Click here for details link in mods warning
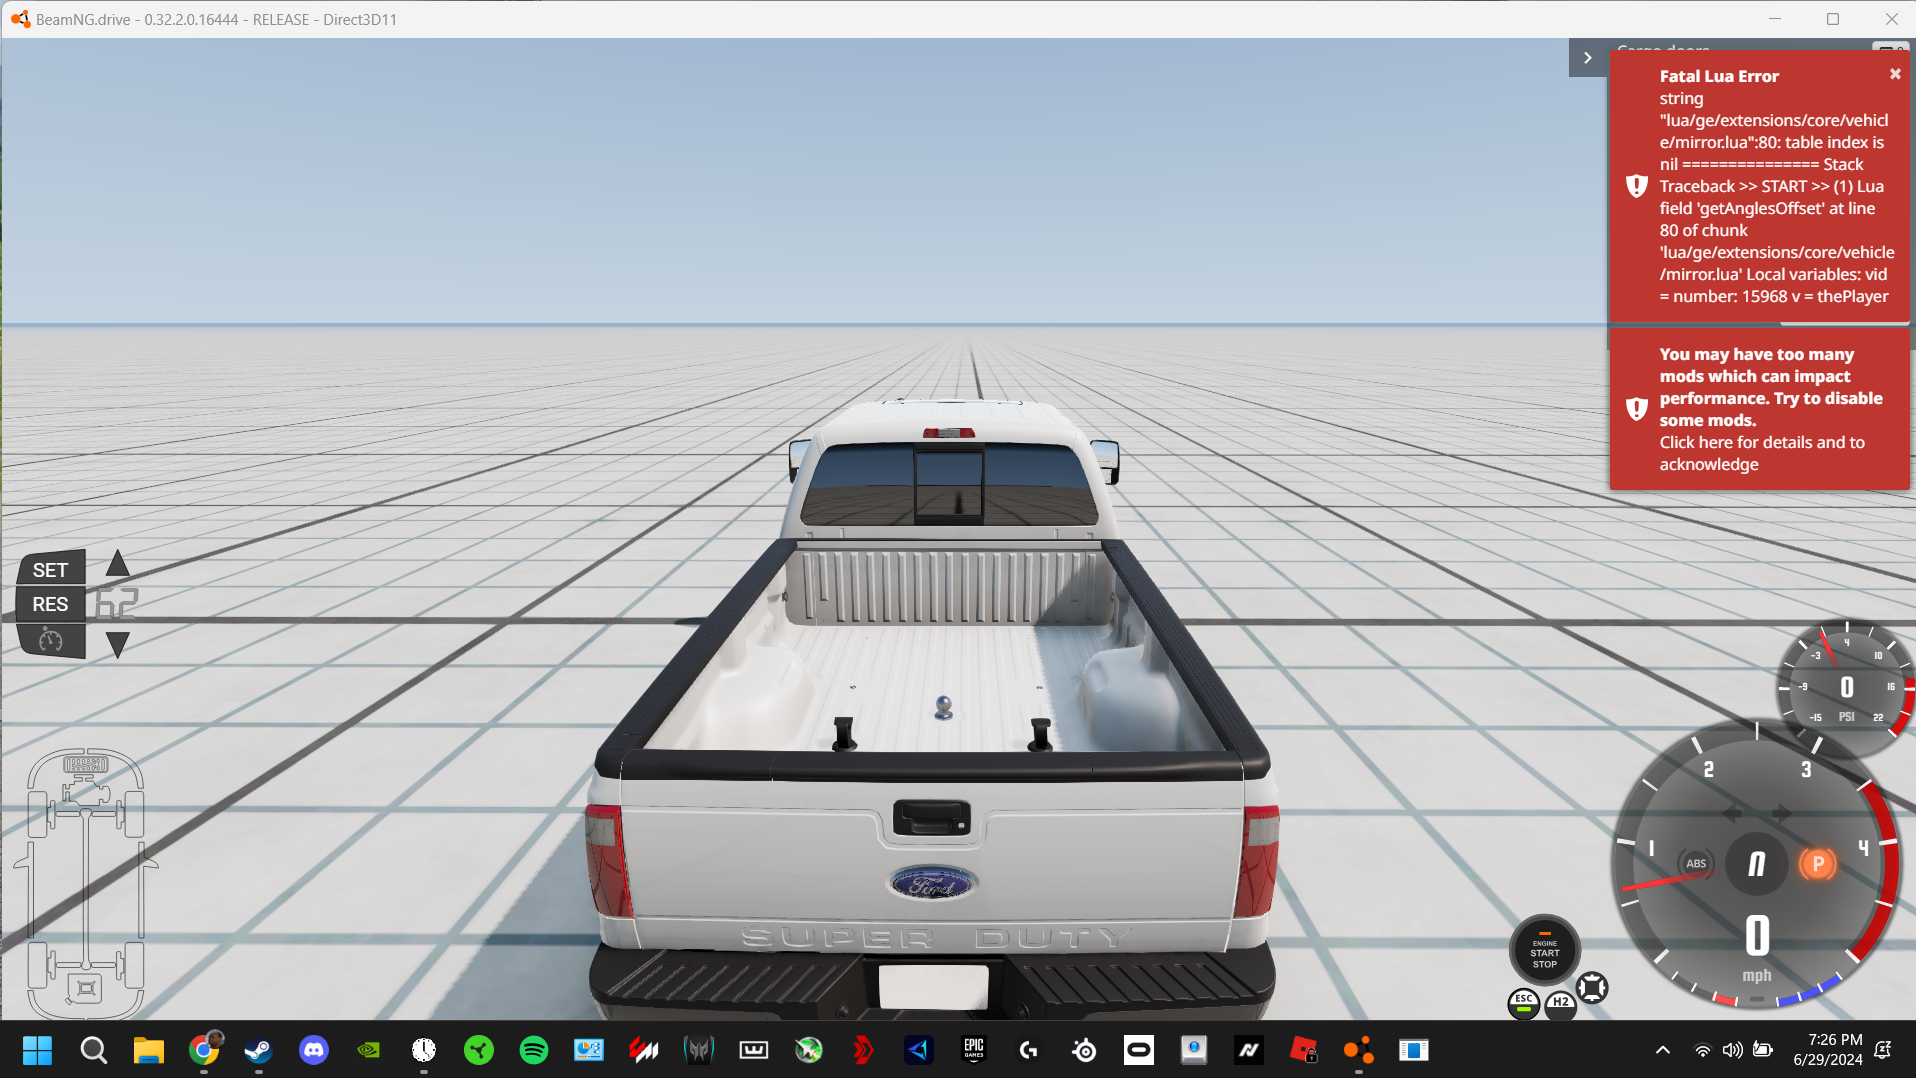Image resolution: width=1916 pixels, height=1078 pixels. click(1761, 453)
